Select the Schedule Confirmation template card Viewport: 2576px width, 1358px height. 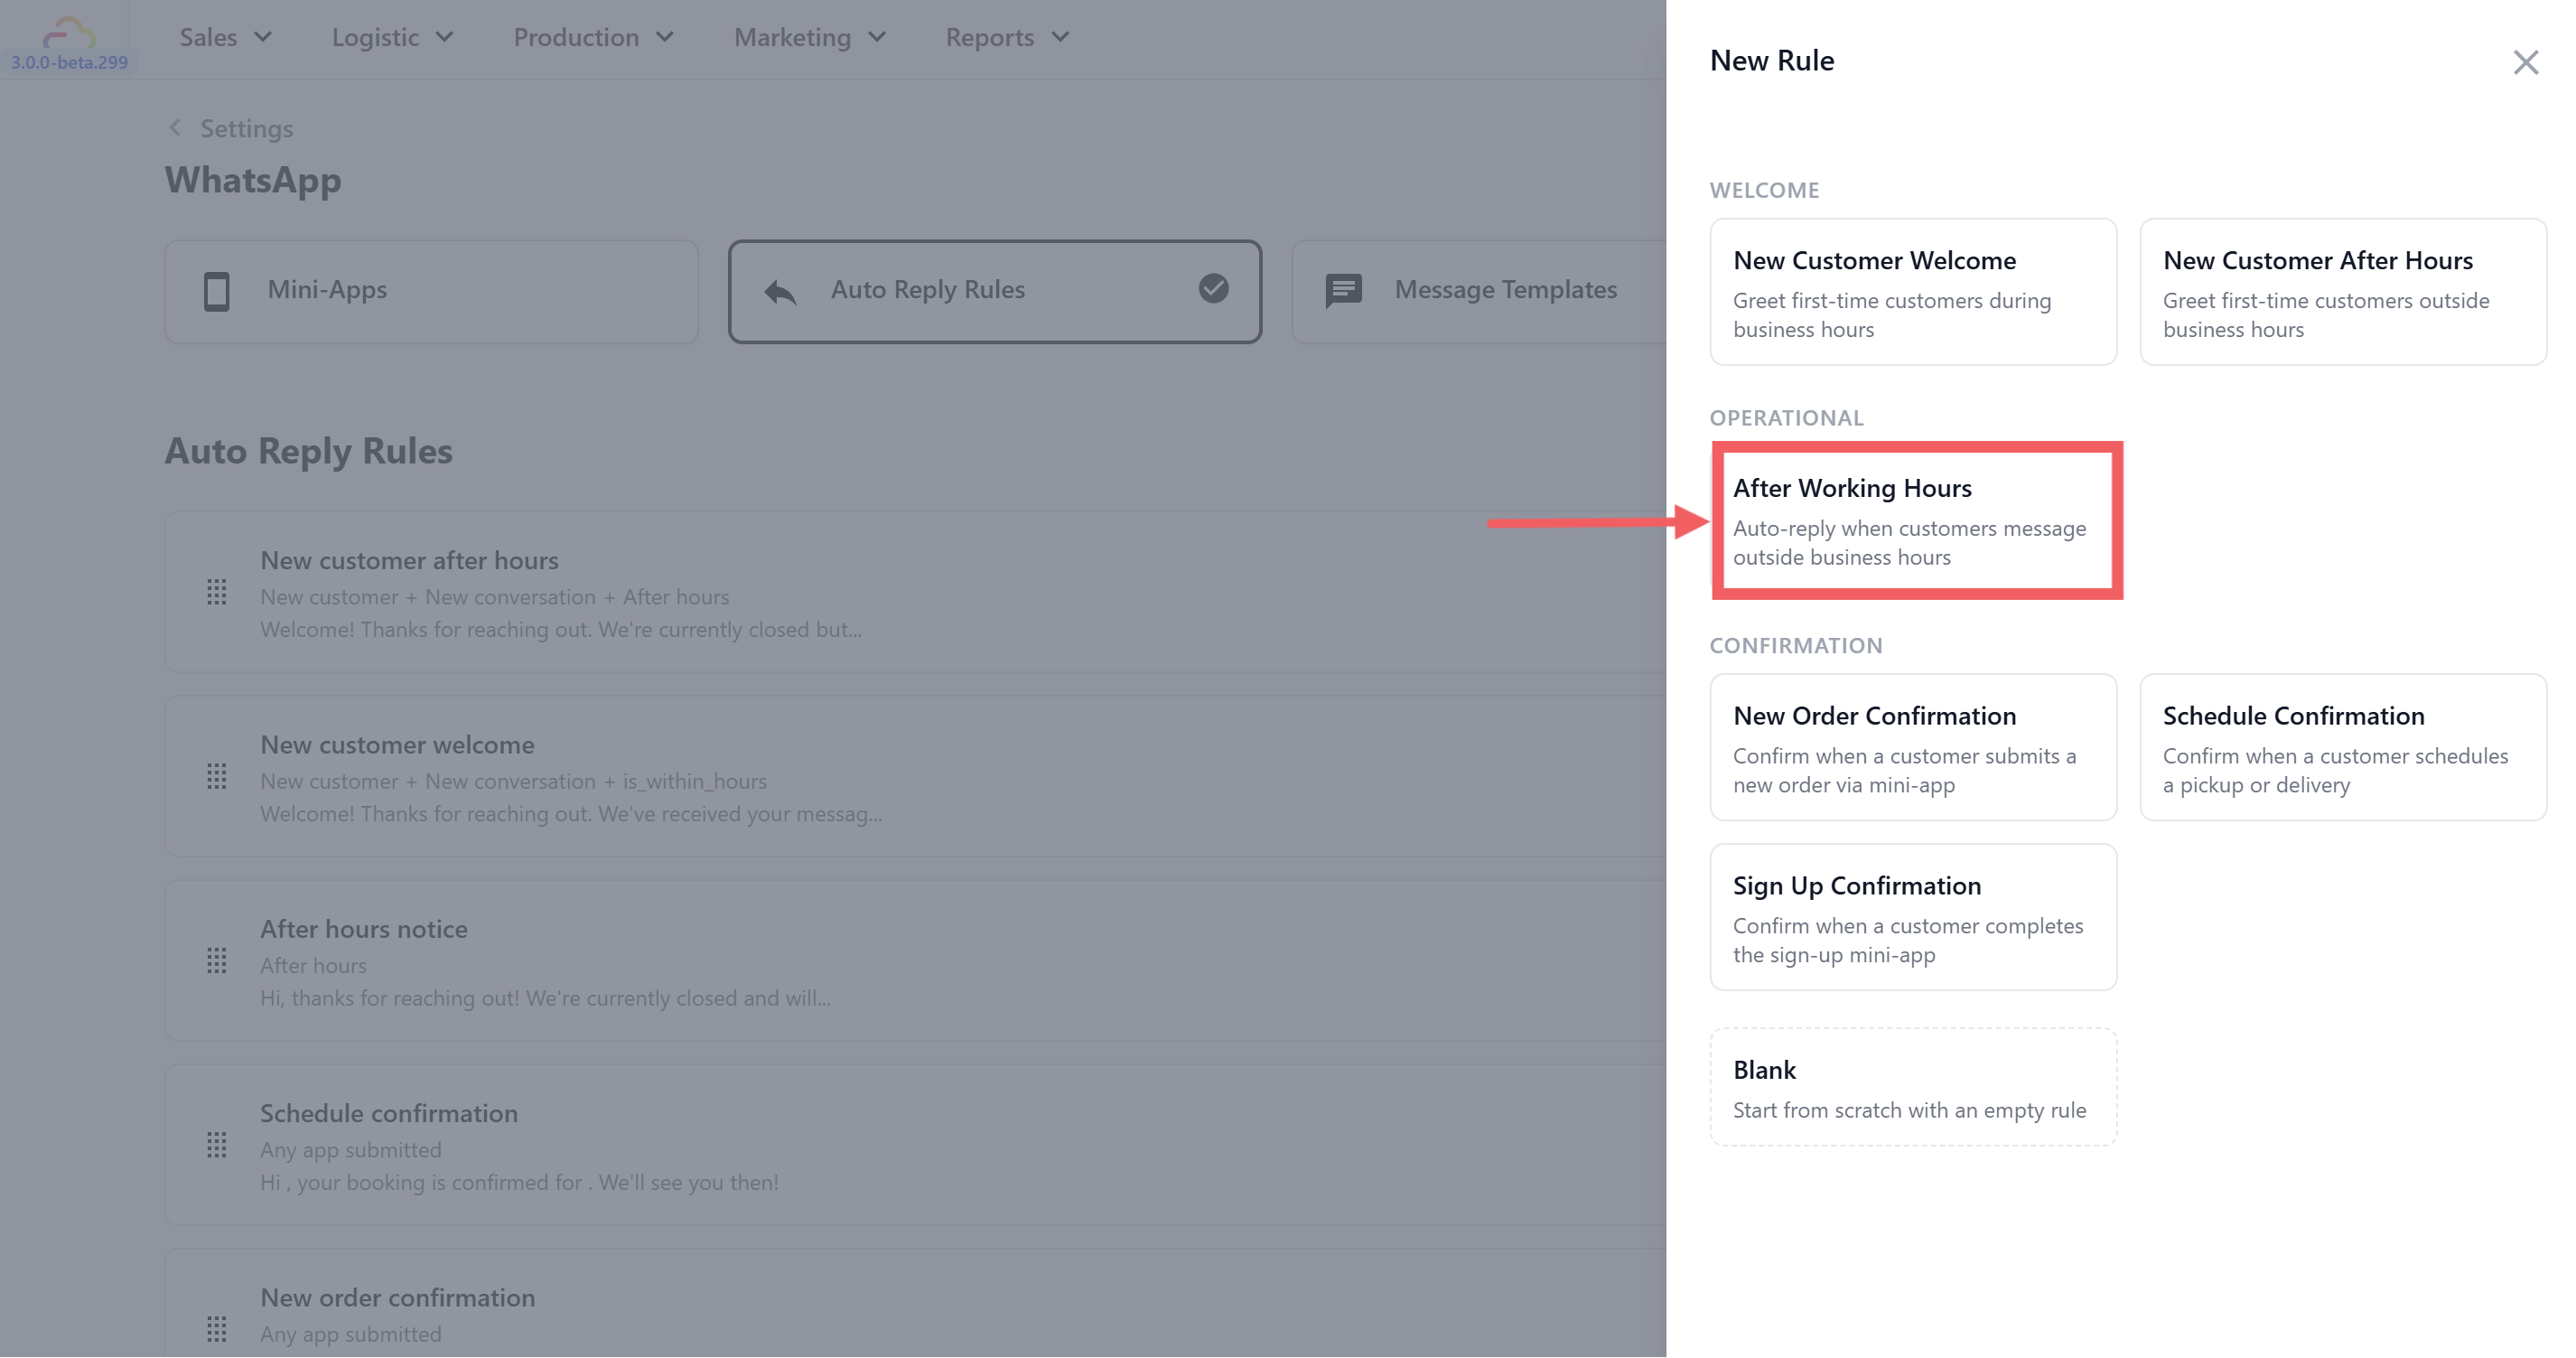point(2342,747)
